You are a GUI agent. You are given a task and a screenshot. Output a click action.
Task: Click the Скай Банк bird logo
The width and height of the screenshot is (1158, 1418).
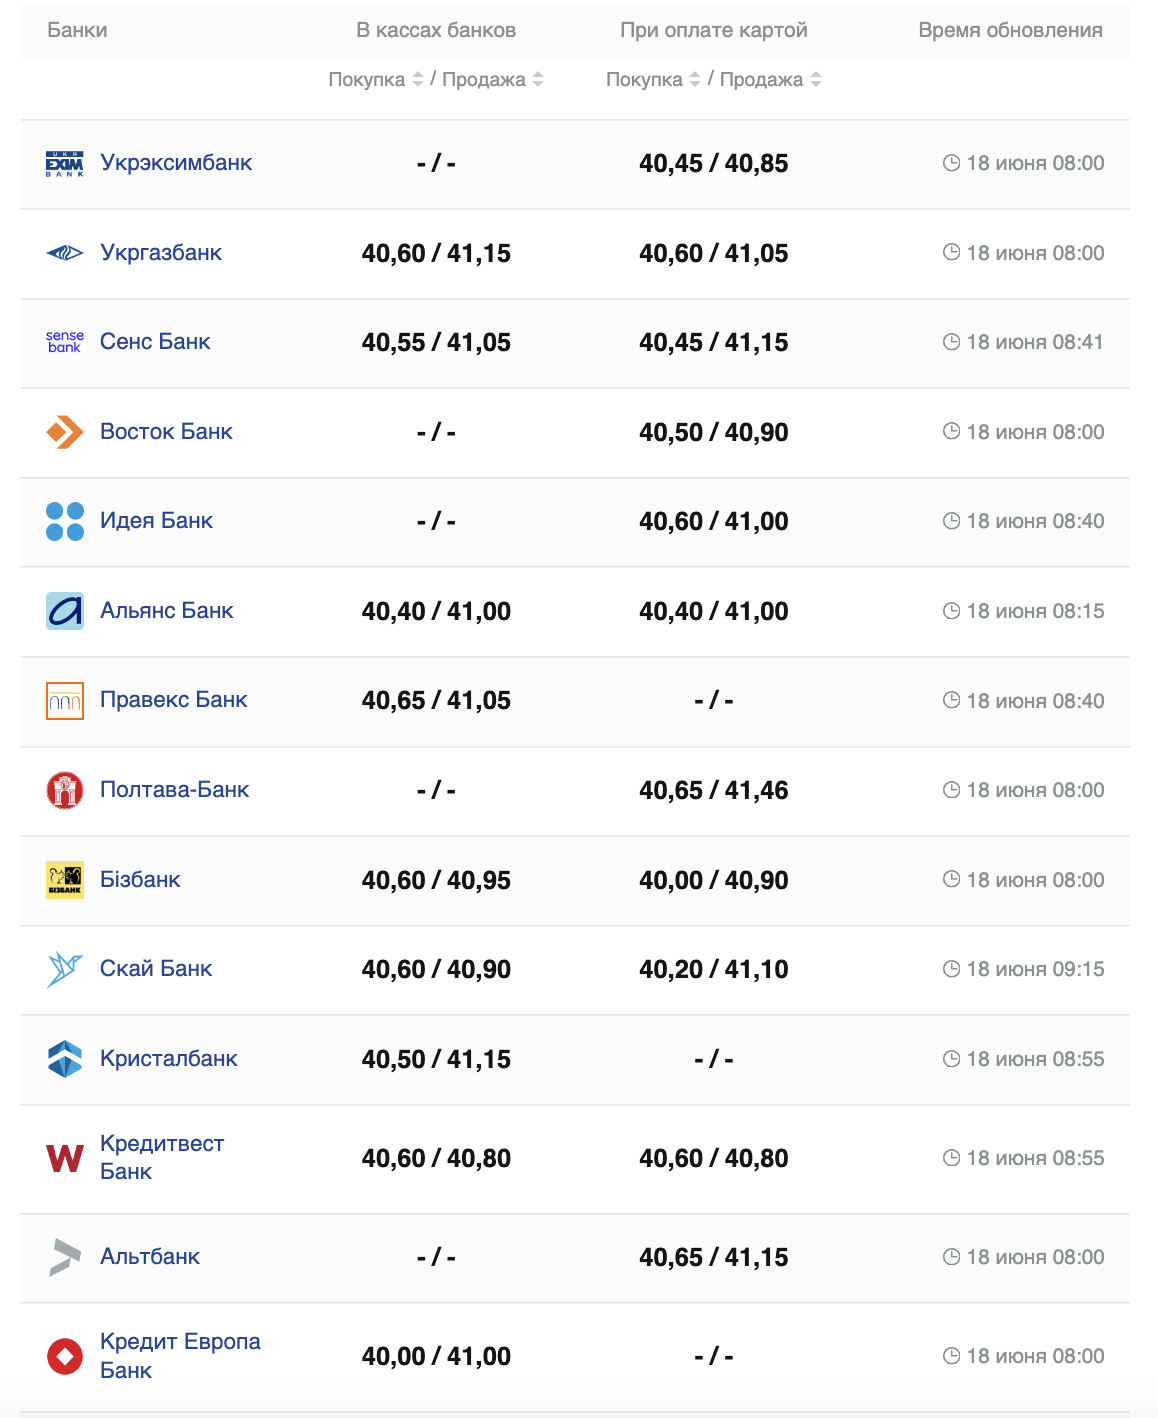65,969
